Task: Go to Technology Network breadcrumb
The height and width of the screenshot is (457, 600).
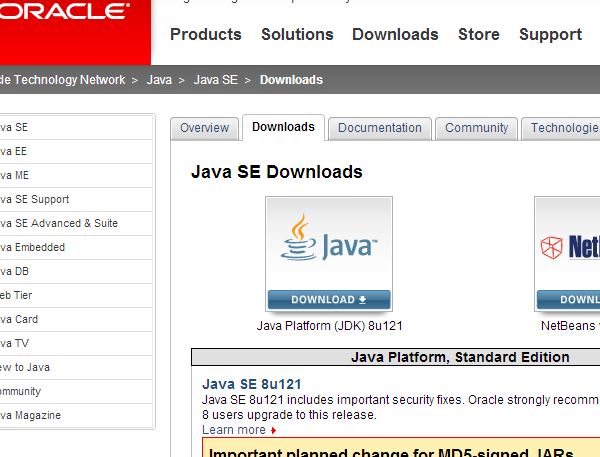Action: point(63,80)
